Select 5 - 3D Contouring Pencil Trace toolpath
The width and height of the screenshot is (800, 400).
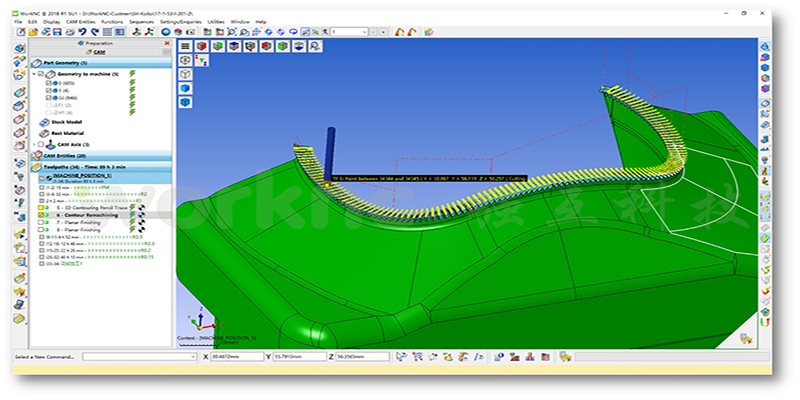point(92,208)
